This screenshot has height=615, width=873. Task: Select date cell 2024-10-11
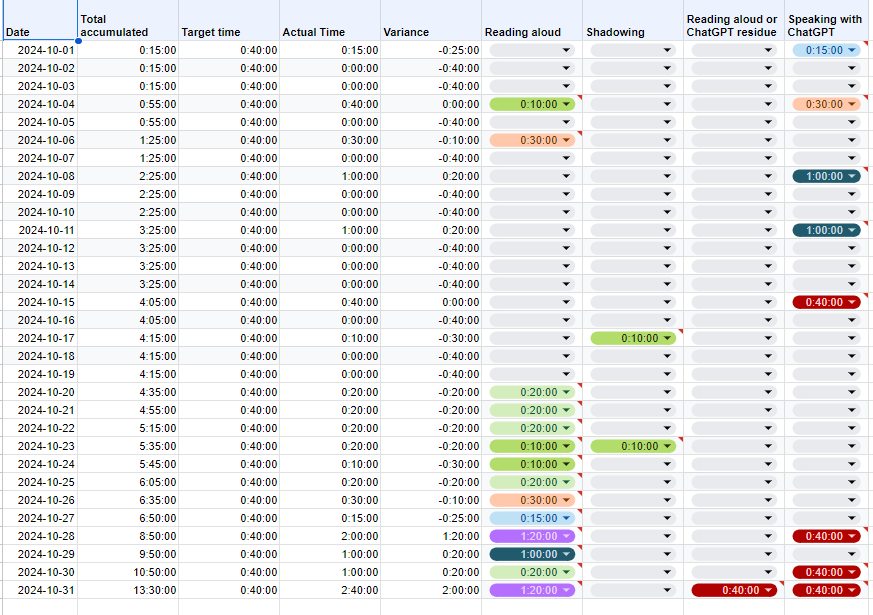coord(39,230)
